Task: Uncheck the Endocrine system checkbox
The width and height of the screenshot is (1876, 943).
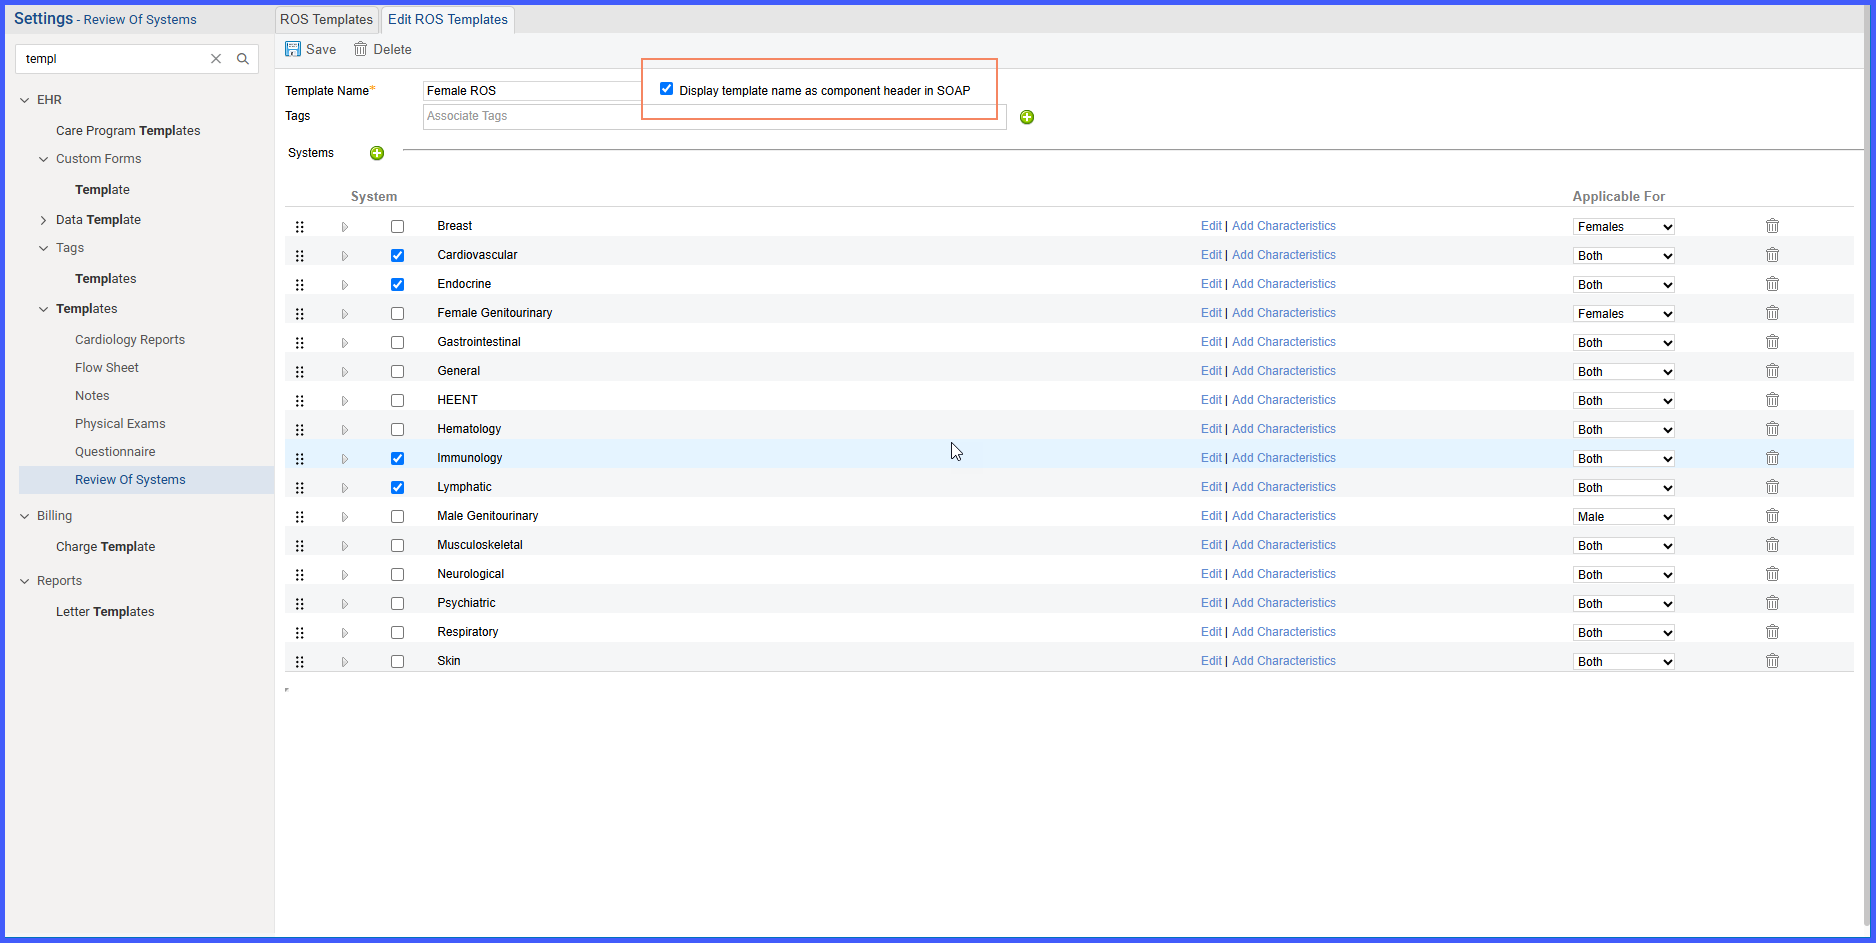Action: (x=397, y=285)
